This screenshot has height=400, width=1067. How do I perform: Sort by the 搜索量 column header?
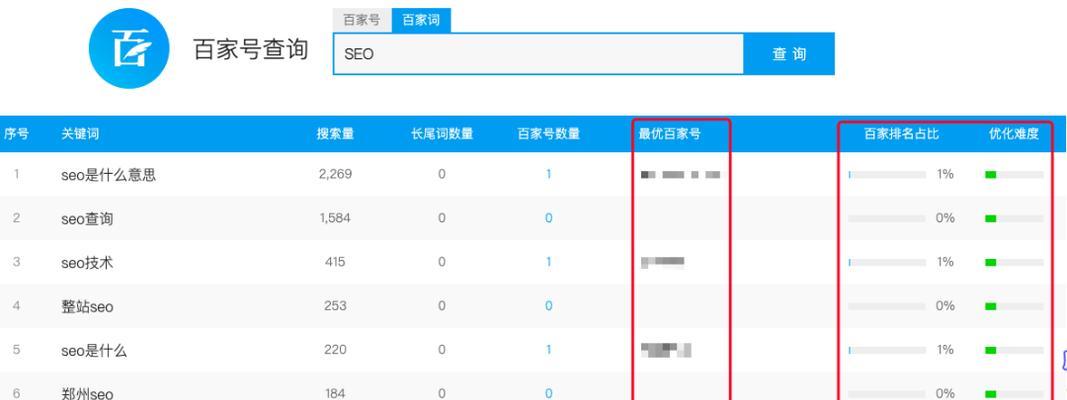335,134
